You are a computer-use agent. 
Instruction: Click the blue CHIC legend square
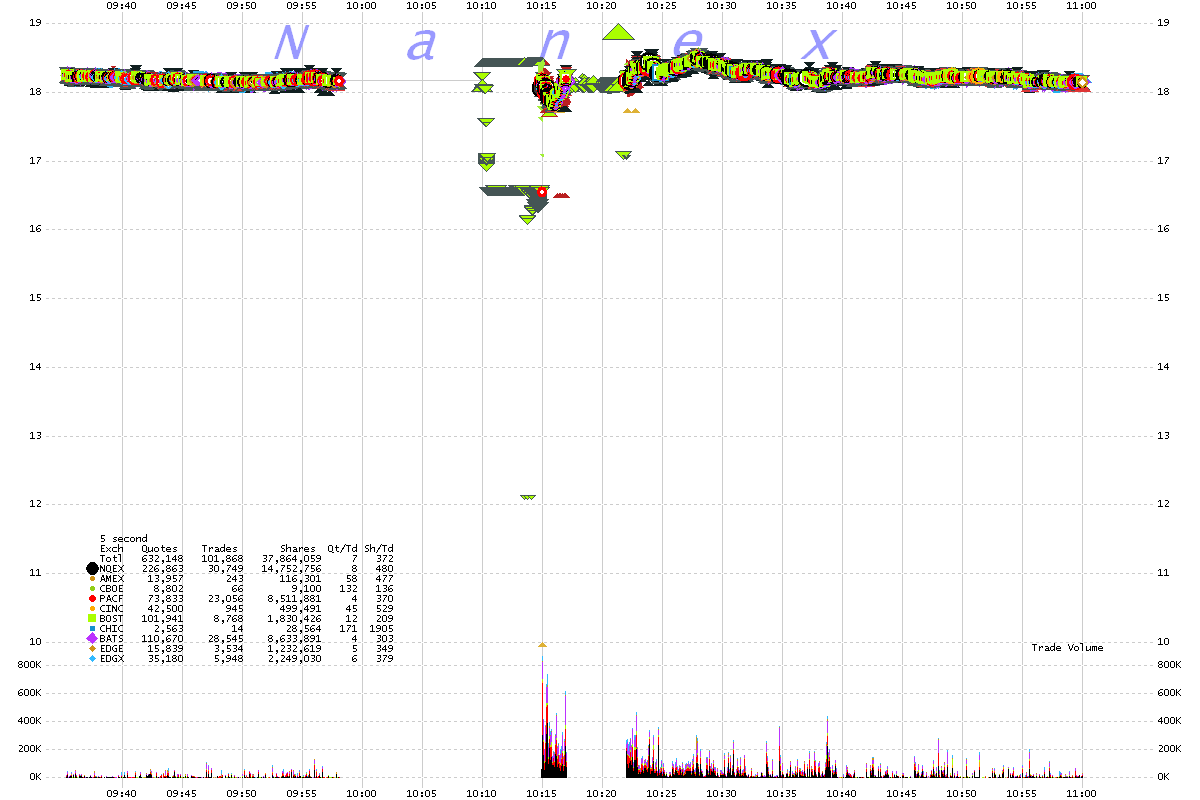pos(92,629)
